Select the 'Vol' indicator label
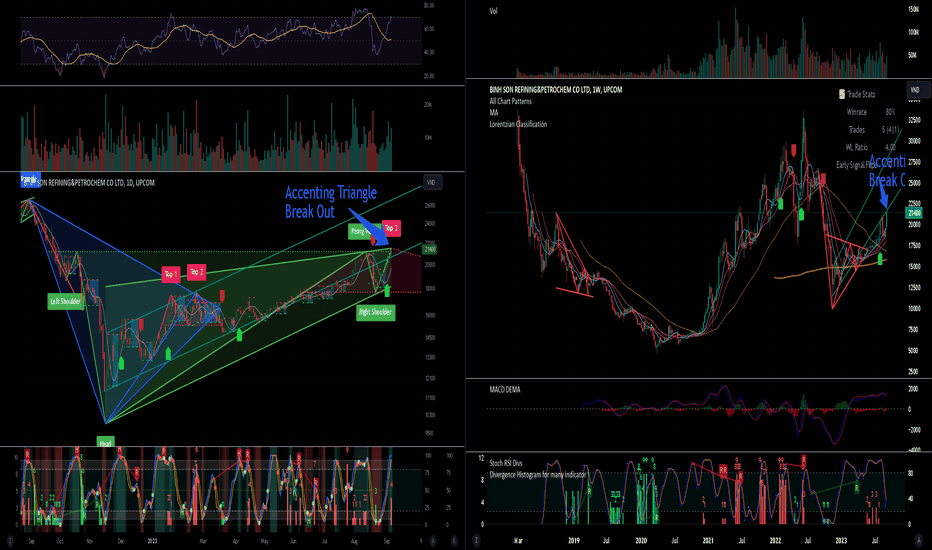932x550 pixels. [x=493, y=11]
